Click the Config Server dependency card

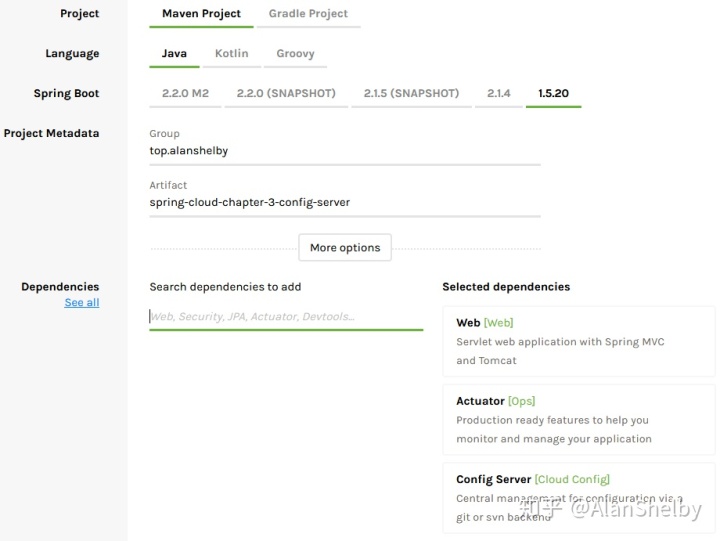(579, 498)
